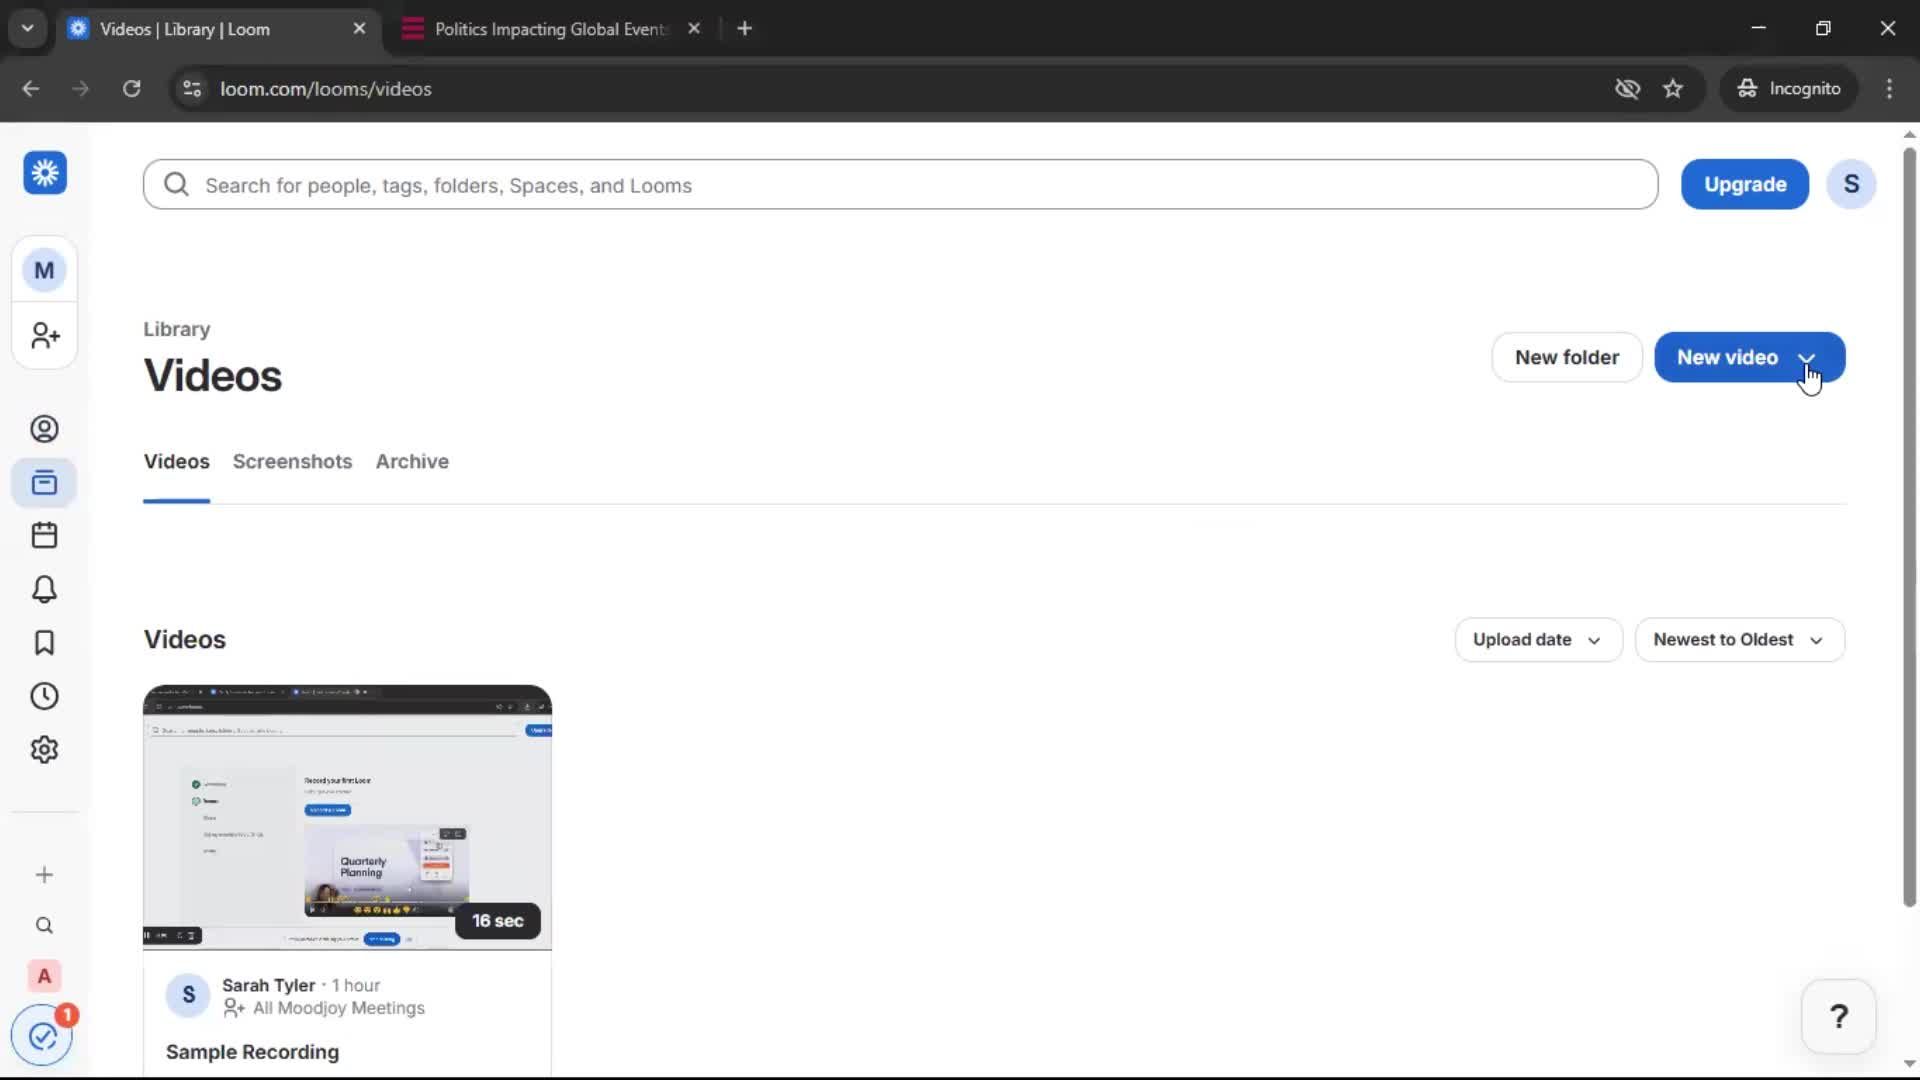The image size is (1920, 1080).
Task: Open the Sample Recording thumbnail
Action: pos(346,816)
